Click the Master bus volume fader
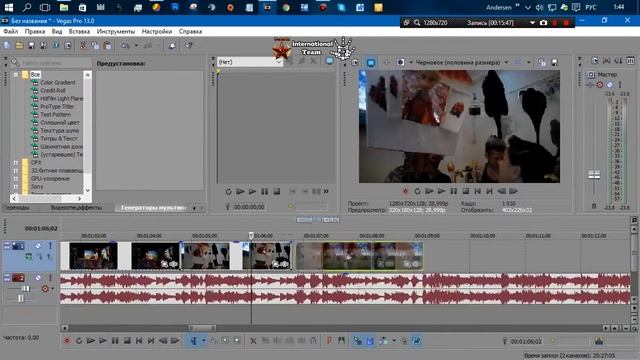This screenshot has width=640, height=360. [x=594, y=175]
